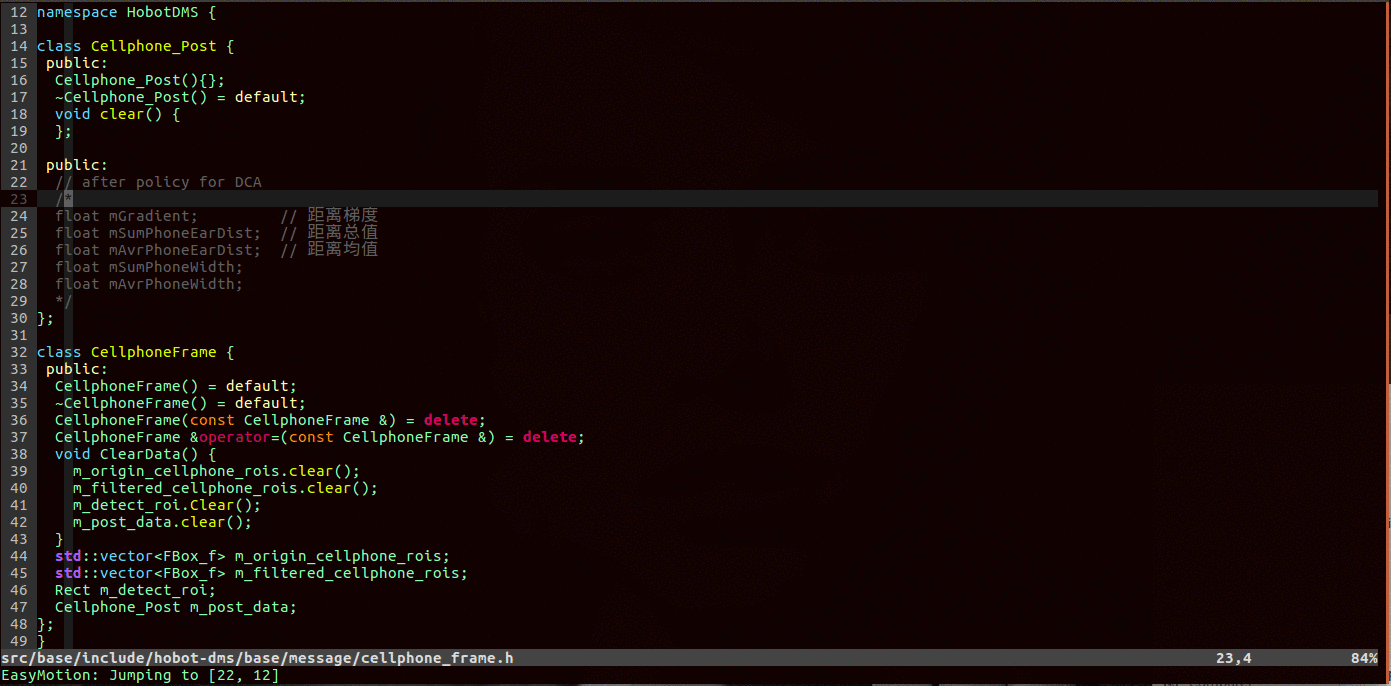Click 'float mGradient;' declaration
Image resolution: width=1391 pixels, height=686 pixels.
(x=126, y=217)
